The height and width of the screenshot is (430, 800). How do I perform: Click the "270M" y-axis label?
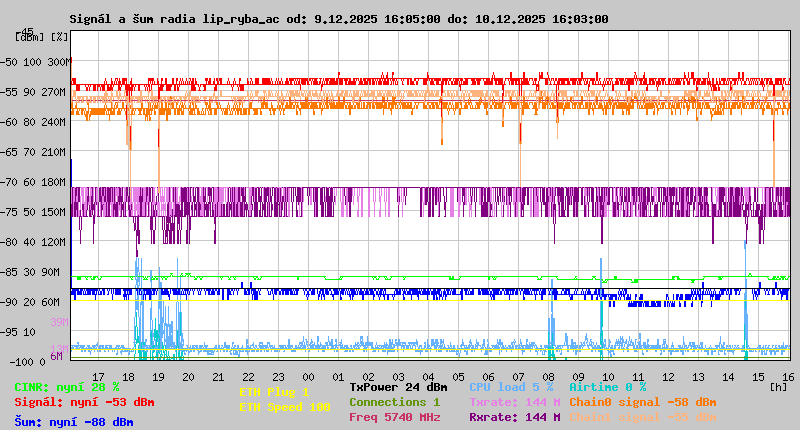(x=56, y=92)
